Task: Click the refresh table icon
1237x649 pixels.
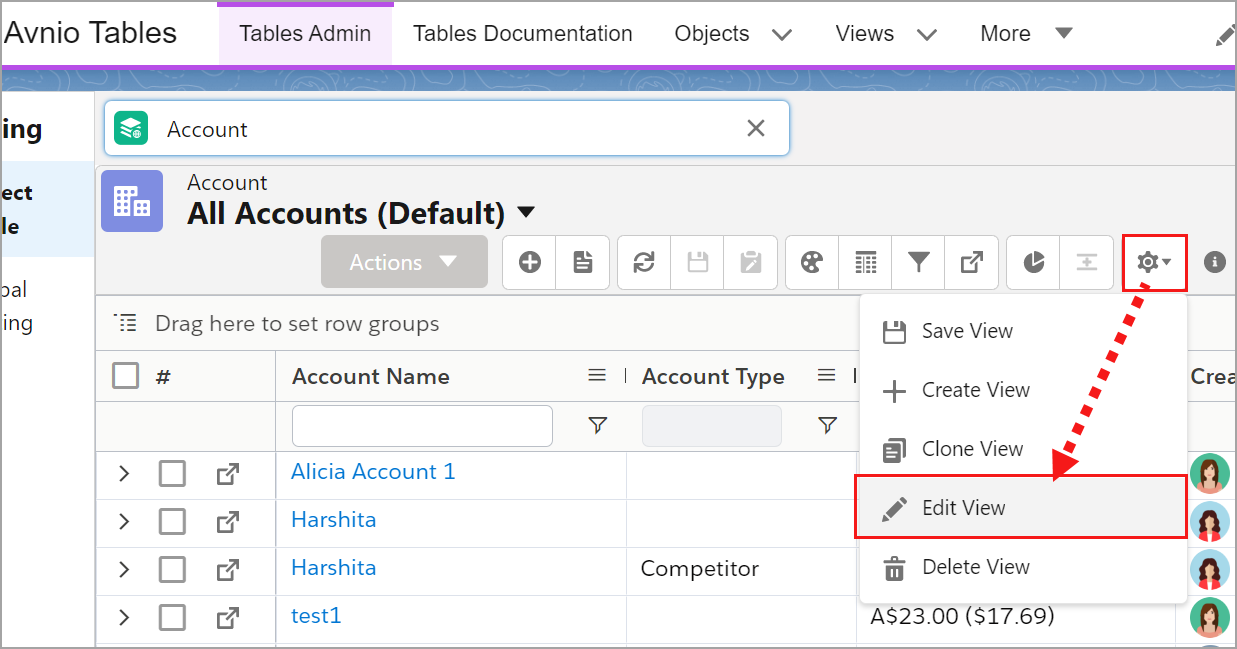Action: 644,262
